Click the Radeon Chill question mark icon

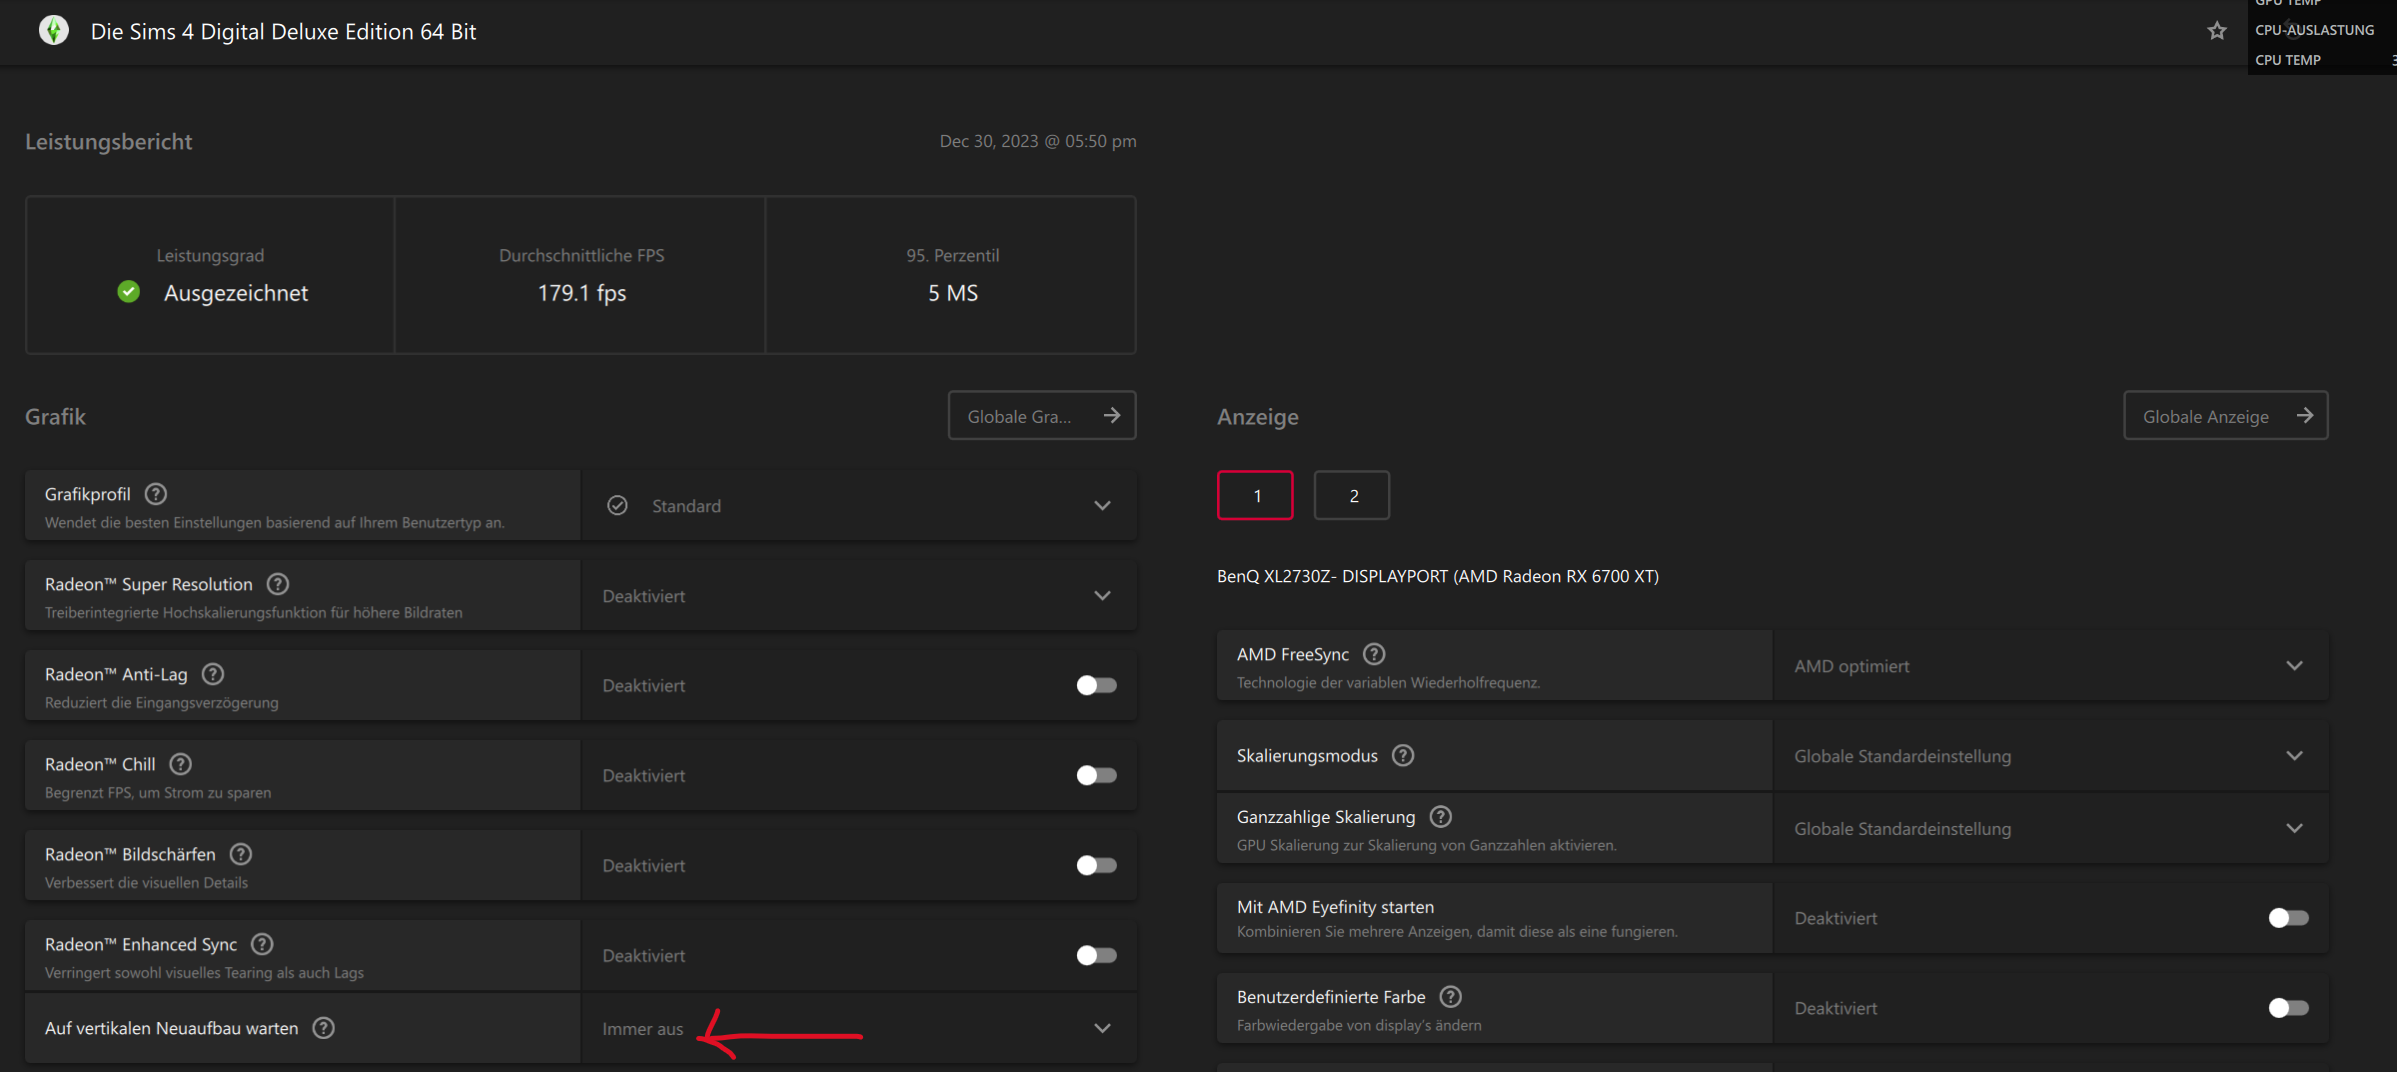181,764
